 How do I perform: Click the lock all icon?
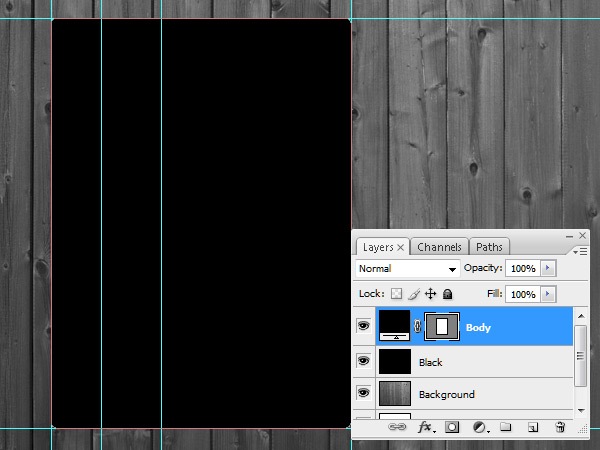pos(448,294)
